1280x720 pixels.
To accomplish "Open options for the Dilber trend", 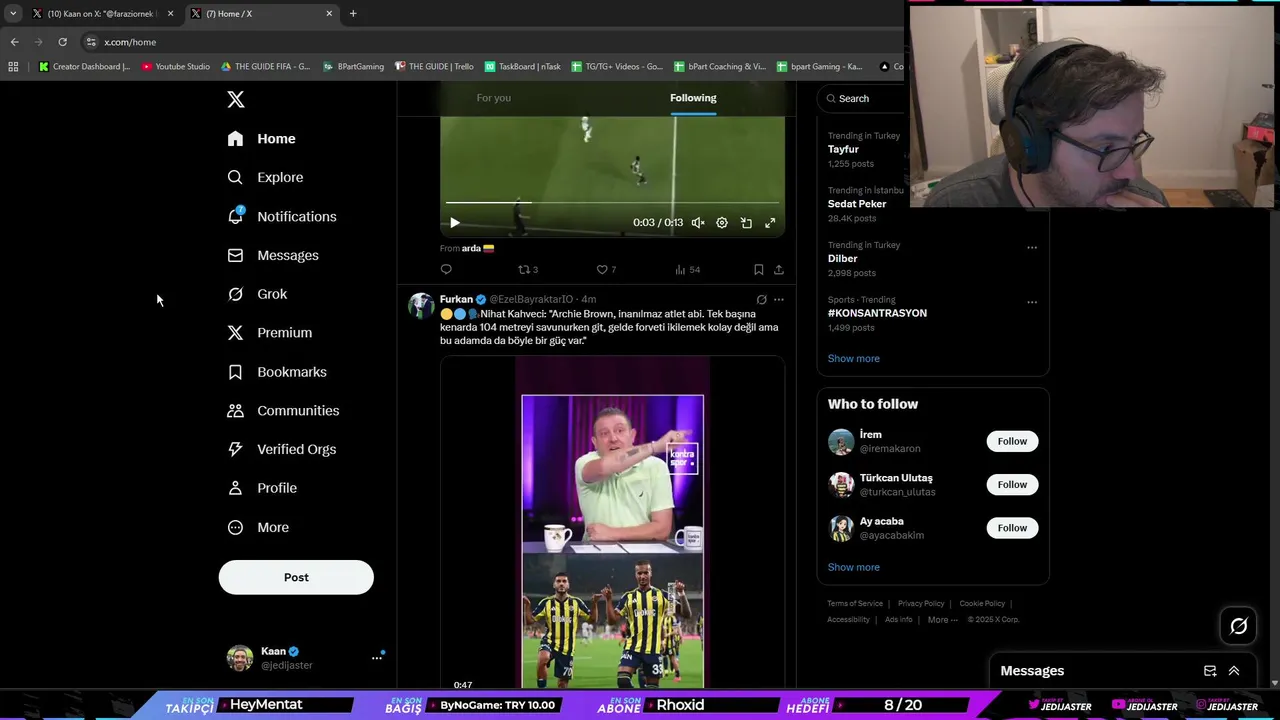I will point(1032,247).
